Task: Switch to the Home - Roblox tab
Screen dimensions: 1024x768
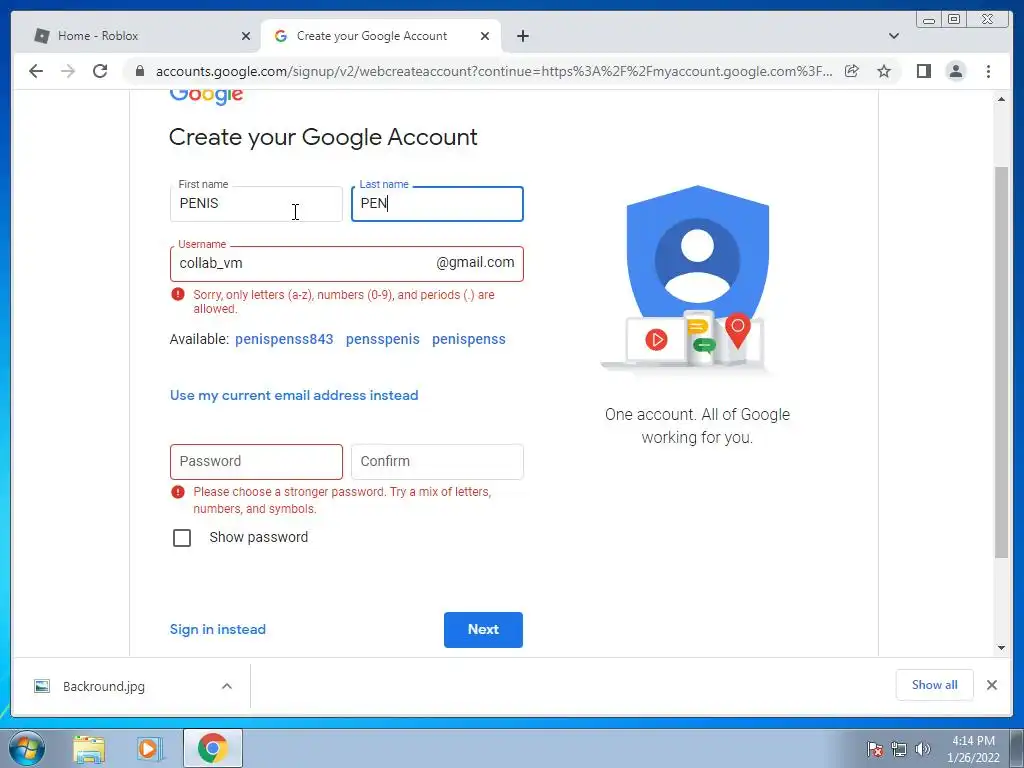Action: 135,36
